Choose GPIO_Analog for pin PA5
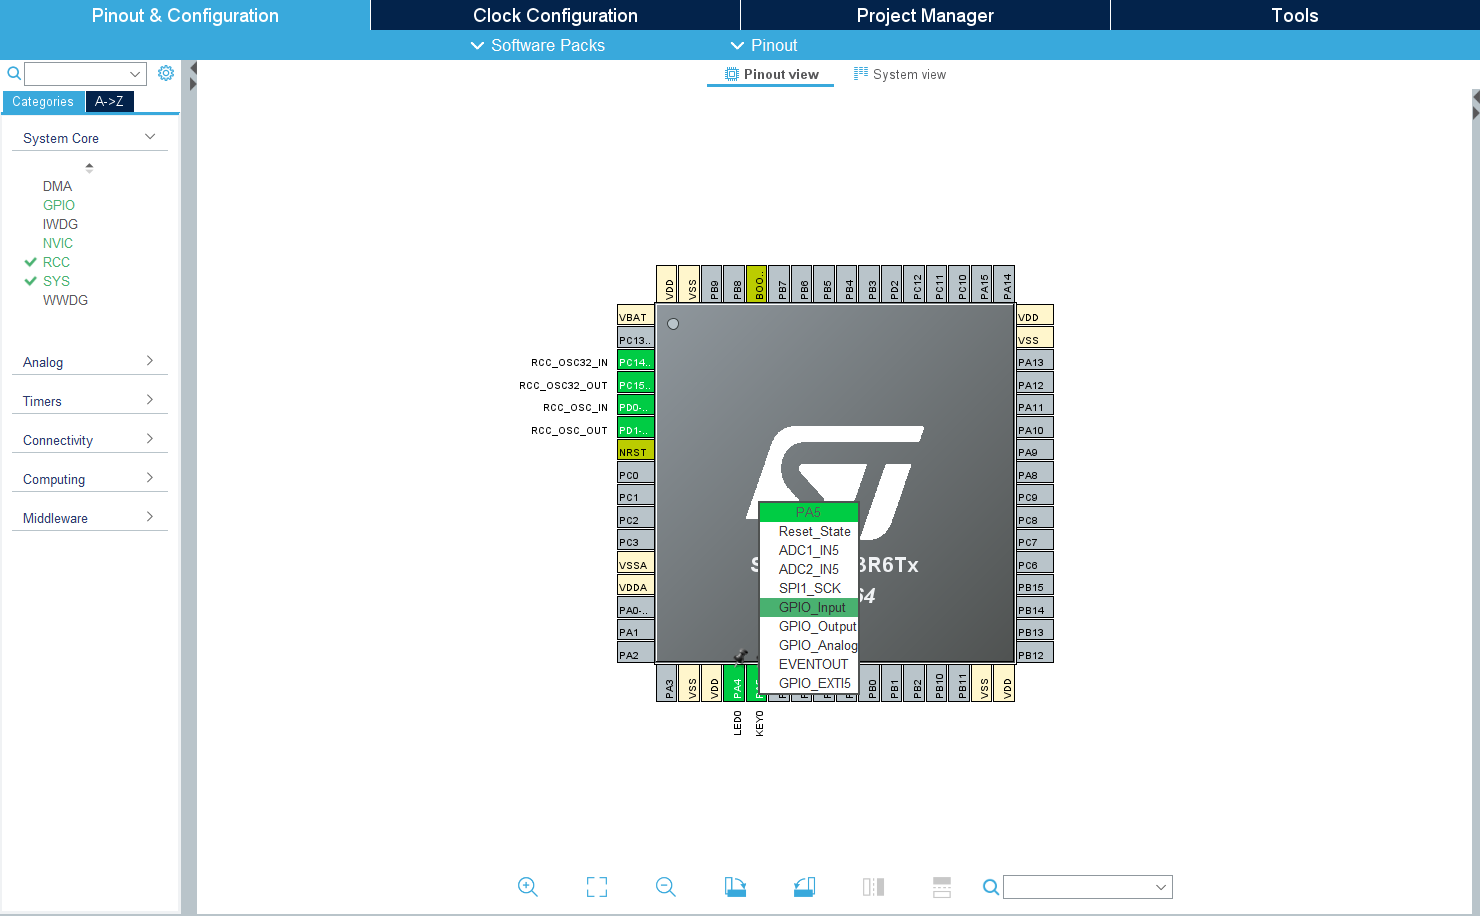 pos(809,645)
